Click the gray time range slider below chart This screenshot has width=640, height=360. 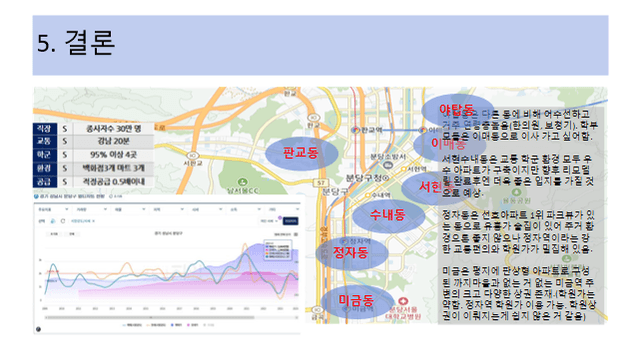click(150, 317)
